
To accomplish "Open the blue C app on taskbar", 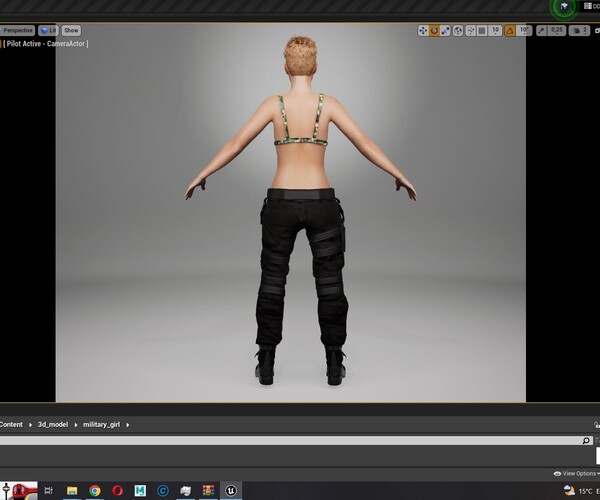I will [163, 490].
